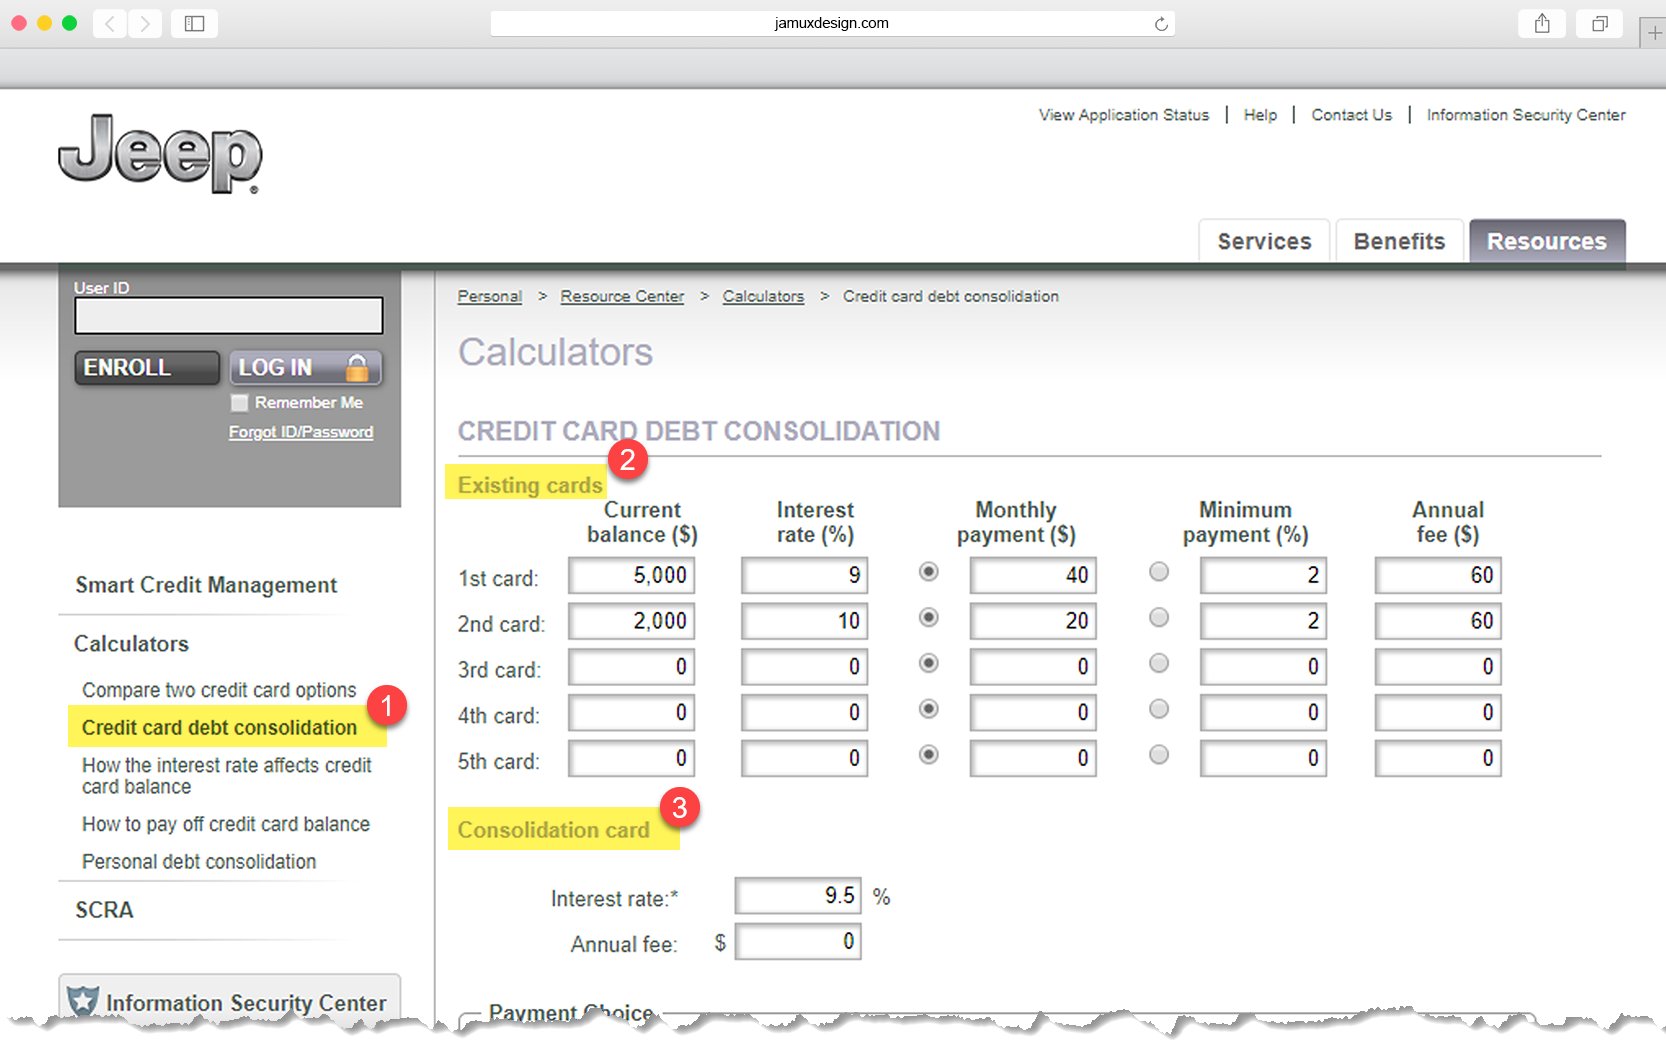Image resolution: width=1666 pixels, height=1040 pixels.
Task: Click the ENROLL button
Action: pyautogui.click(x=146, y=368)
